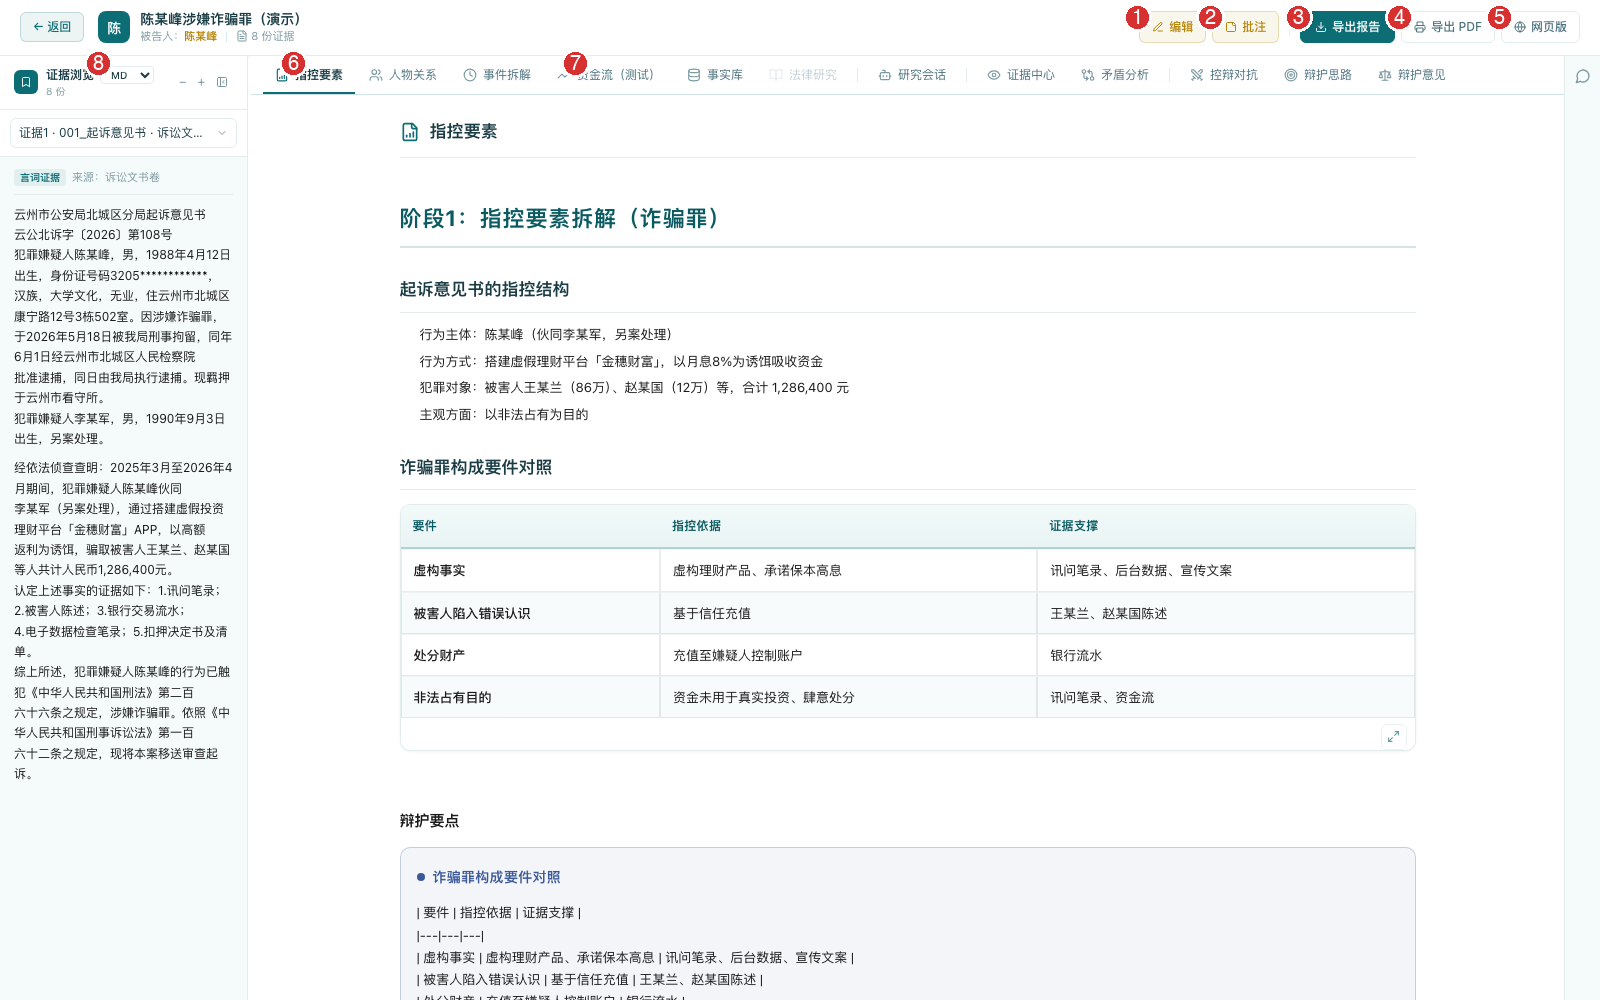Click the 导出 PDF button
1600x1000 pixels.
pyautogui.click(x=1447, y=27)
